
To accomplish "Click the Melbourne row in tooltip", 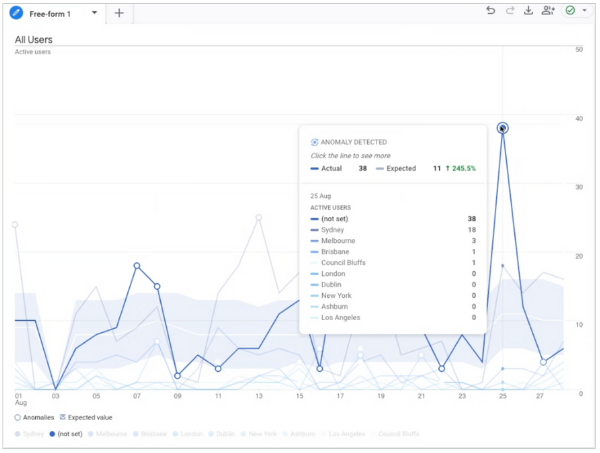I will click(x=393, y=241).
